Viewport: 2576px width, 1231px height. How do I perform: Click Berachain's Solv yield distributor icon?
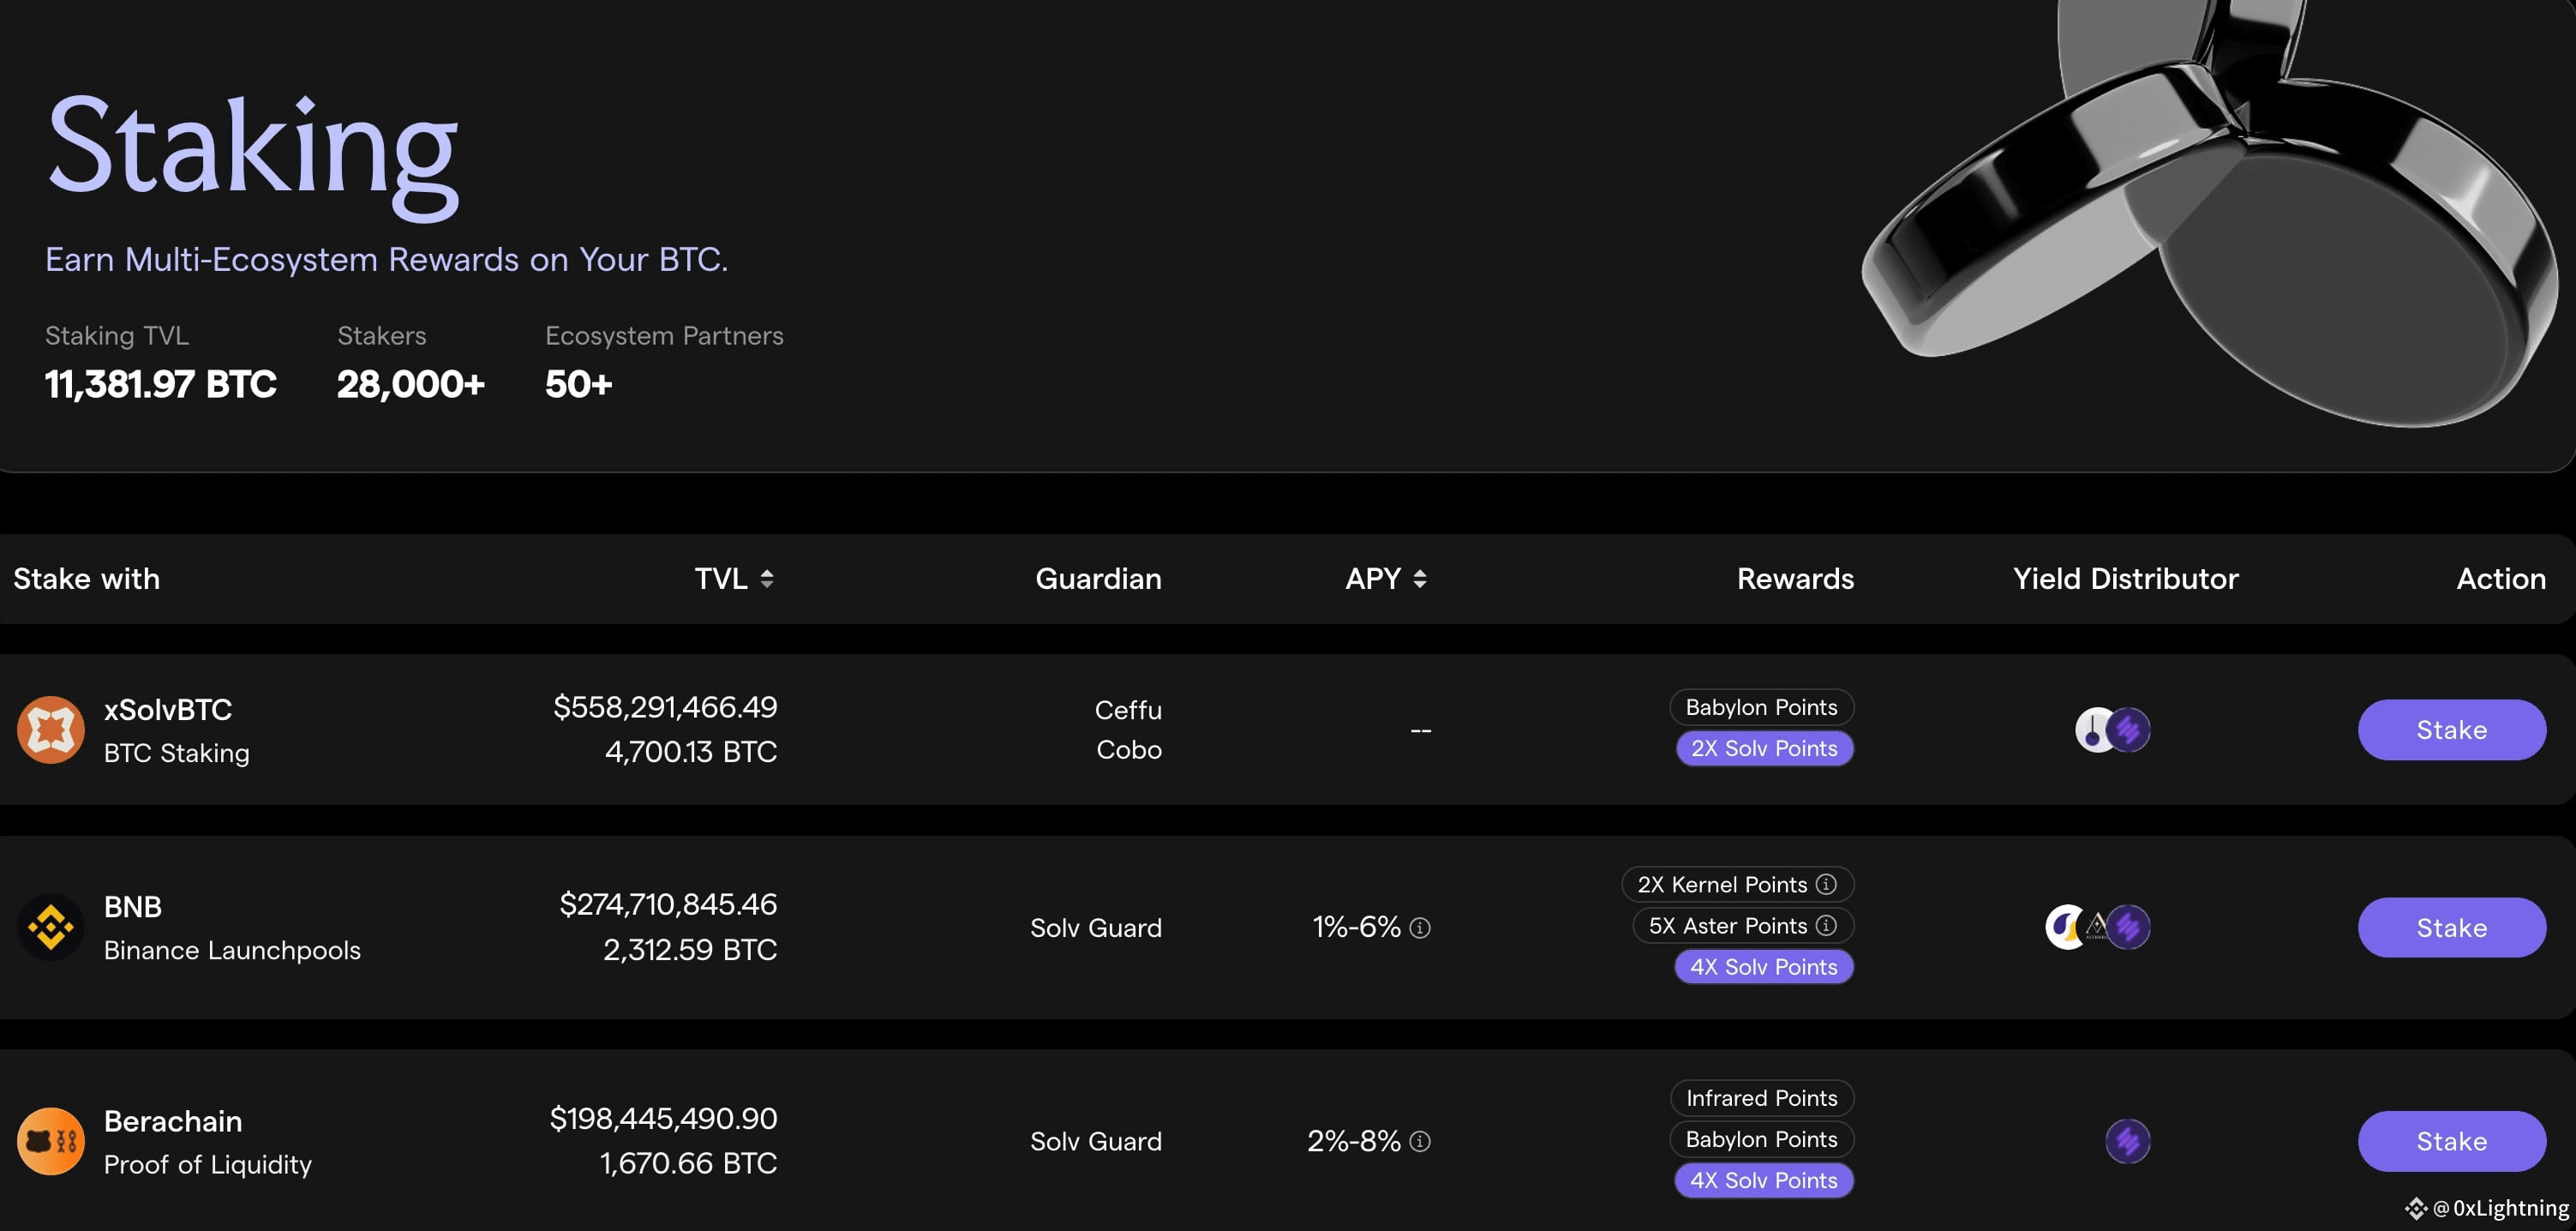tap(2127, 1141)
